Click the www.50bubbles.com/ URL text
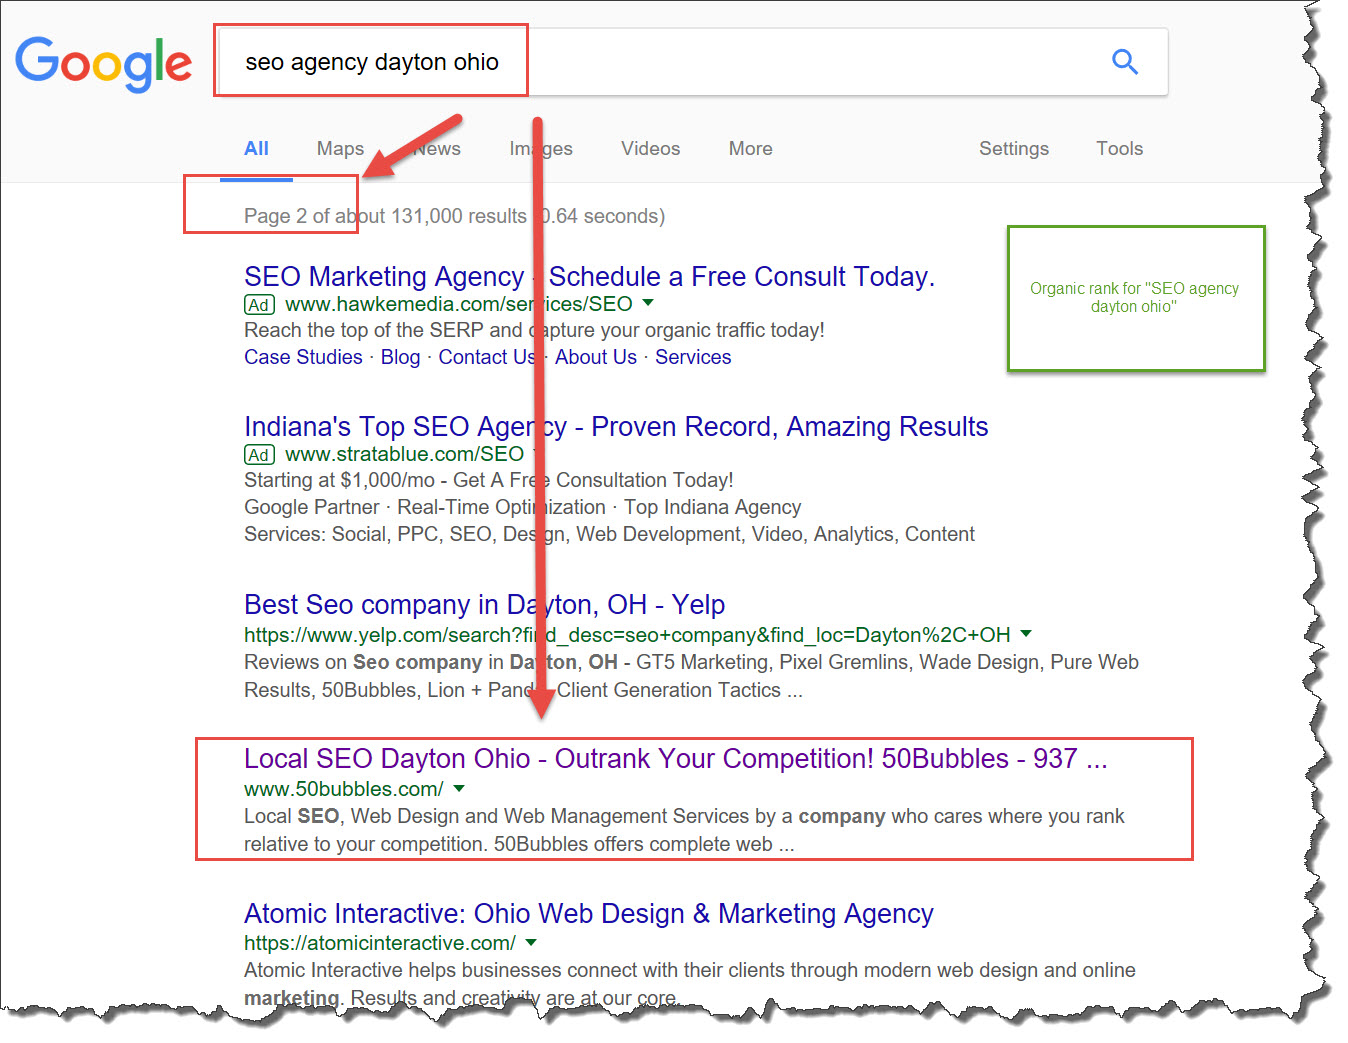This screenshot has height=1043, width=1348. coord(344,789)
